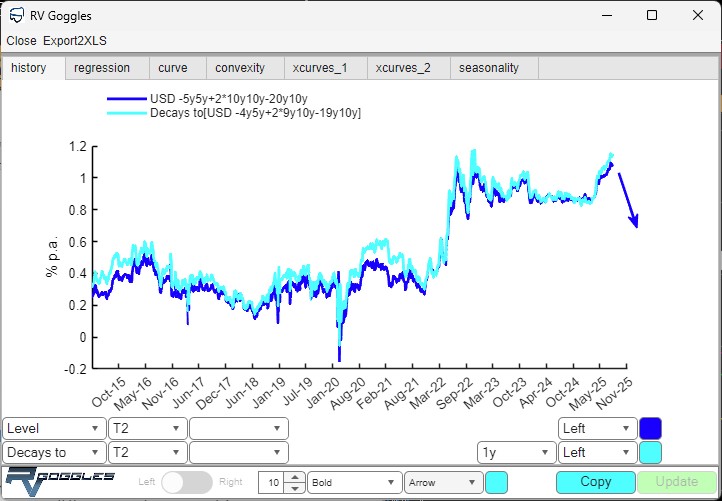722x501 pixels.
Task: Go to the seasonality tab
Action: pyautogui.click(x=494, y=68)
